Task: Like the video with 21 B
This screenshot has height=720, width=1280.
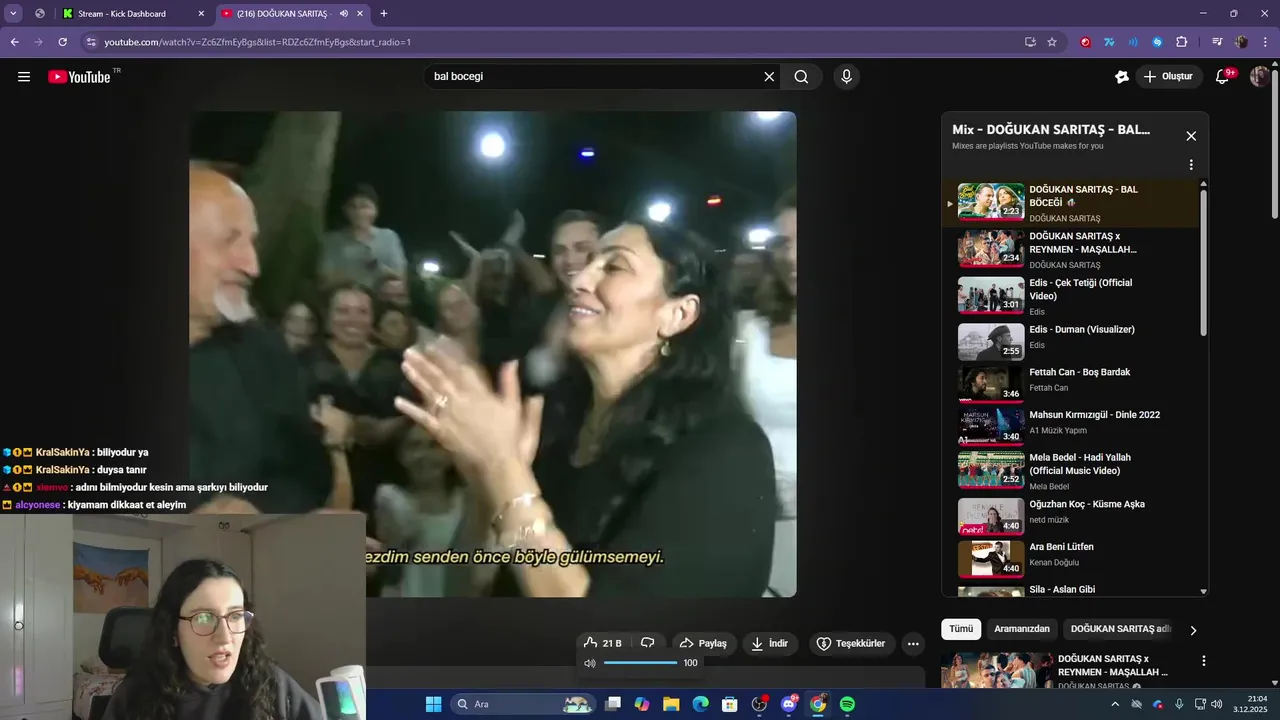Action: click(x=602, y=643)
